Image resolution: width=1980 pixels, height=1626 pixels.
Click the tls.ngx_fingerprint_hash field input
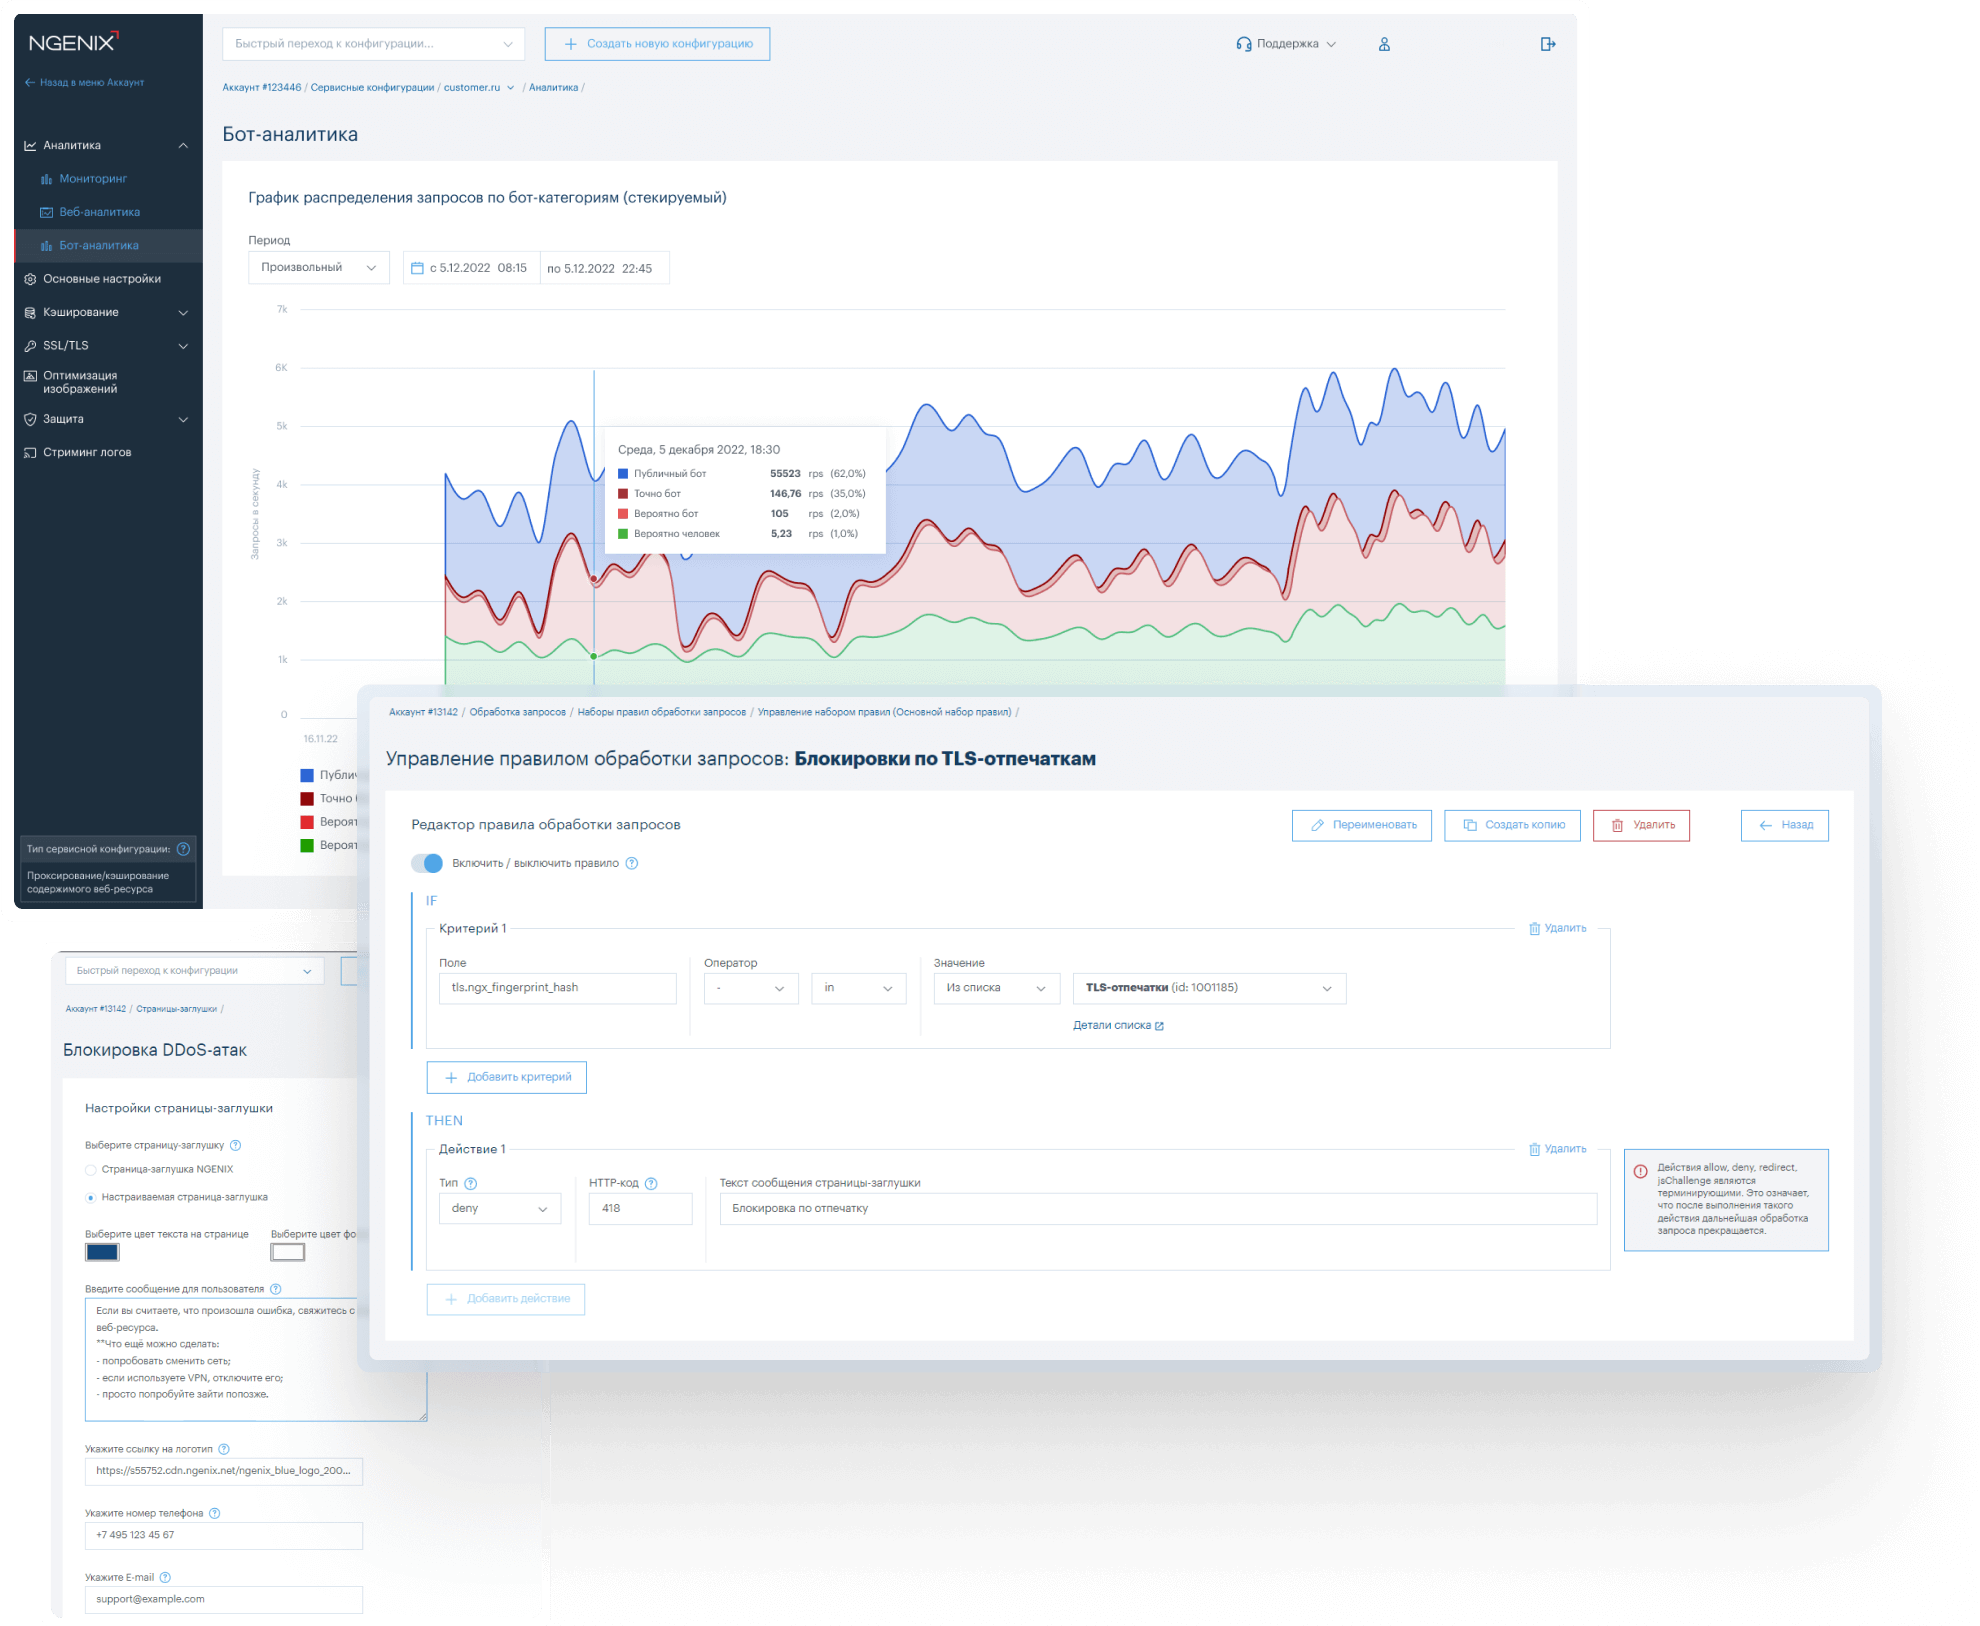click(x=558, y=989)
